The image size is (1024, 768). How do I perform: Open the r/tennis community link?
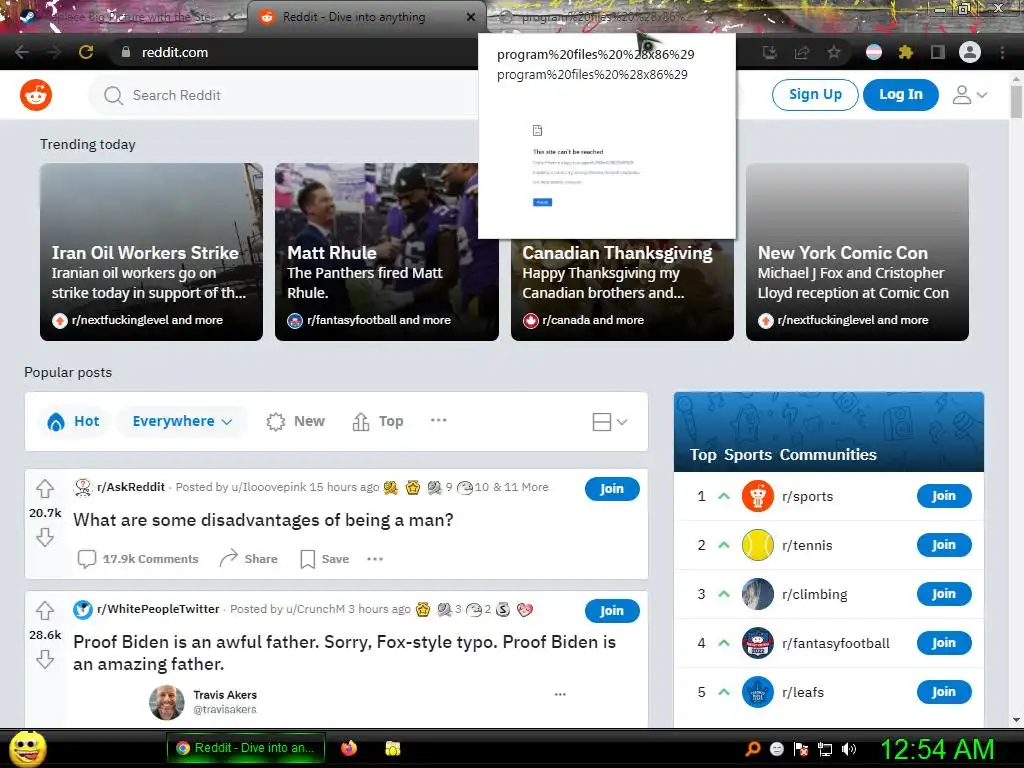(807, 545)
